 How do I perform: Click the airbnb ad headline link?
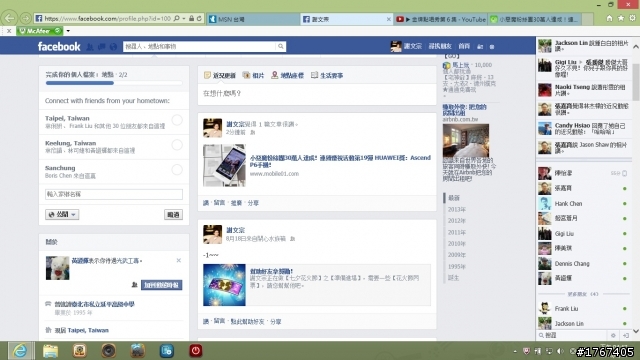pos(464,110)
